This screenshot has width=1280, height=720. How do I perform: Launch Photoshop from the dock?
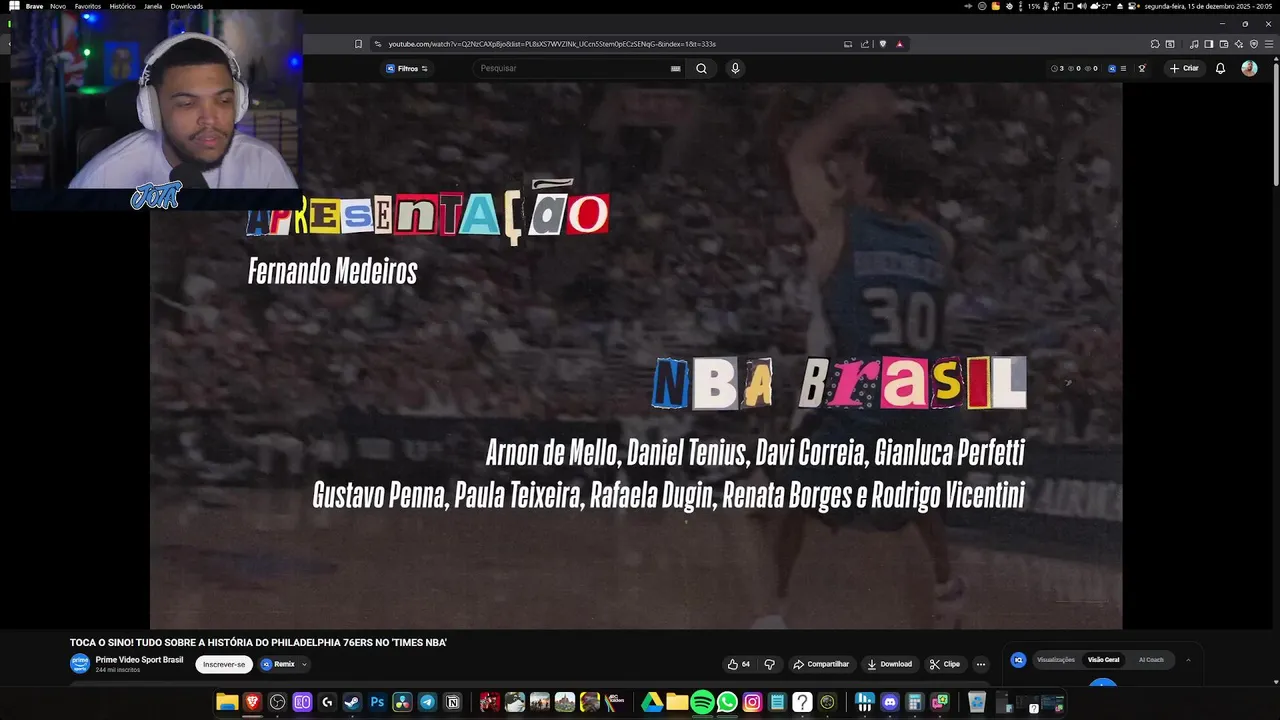click(377, 702)
